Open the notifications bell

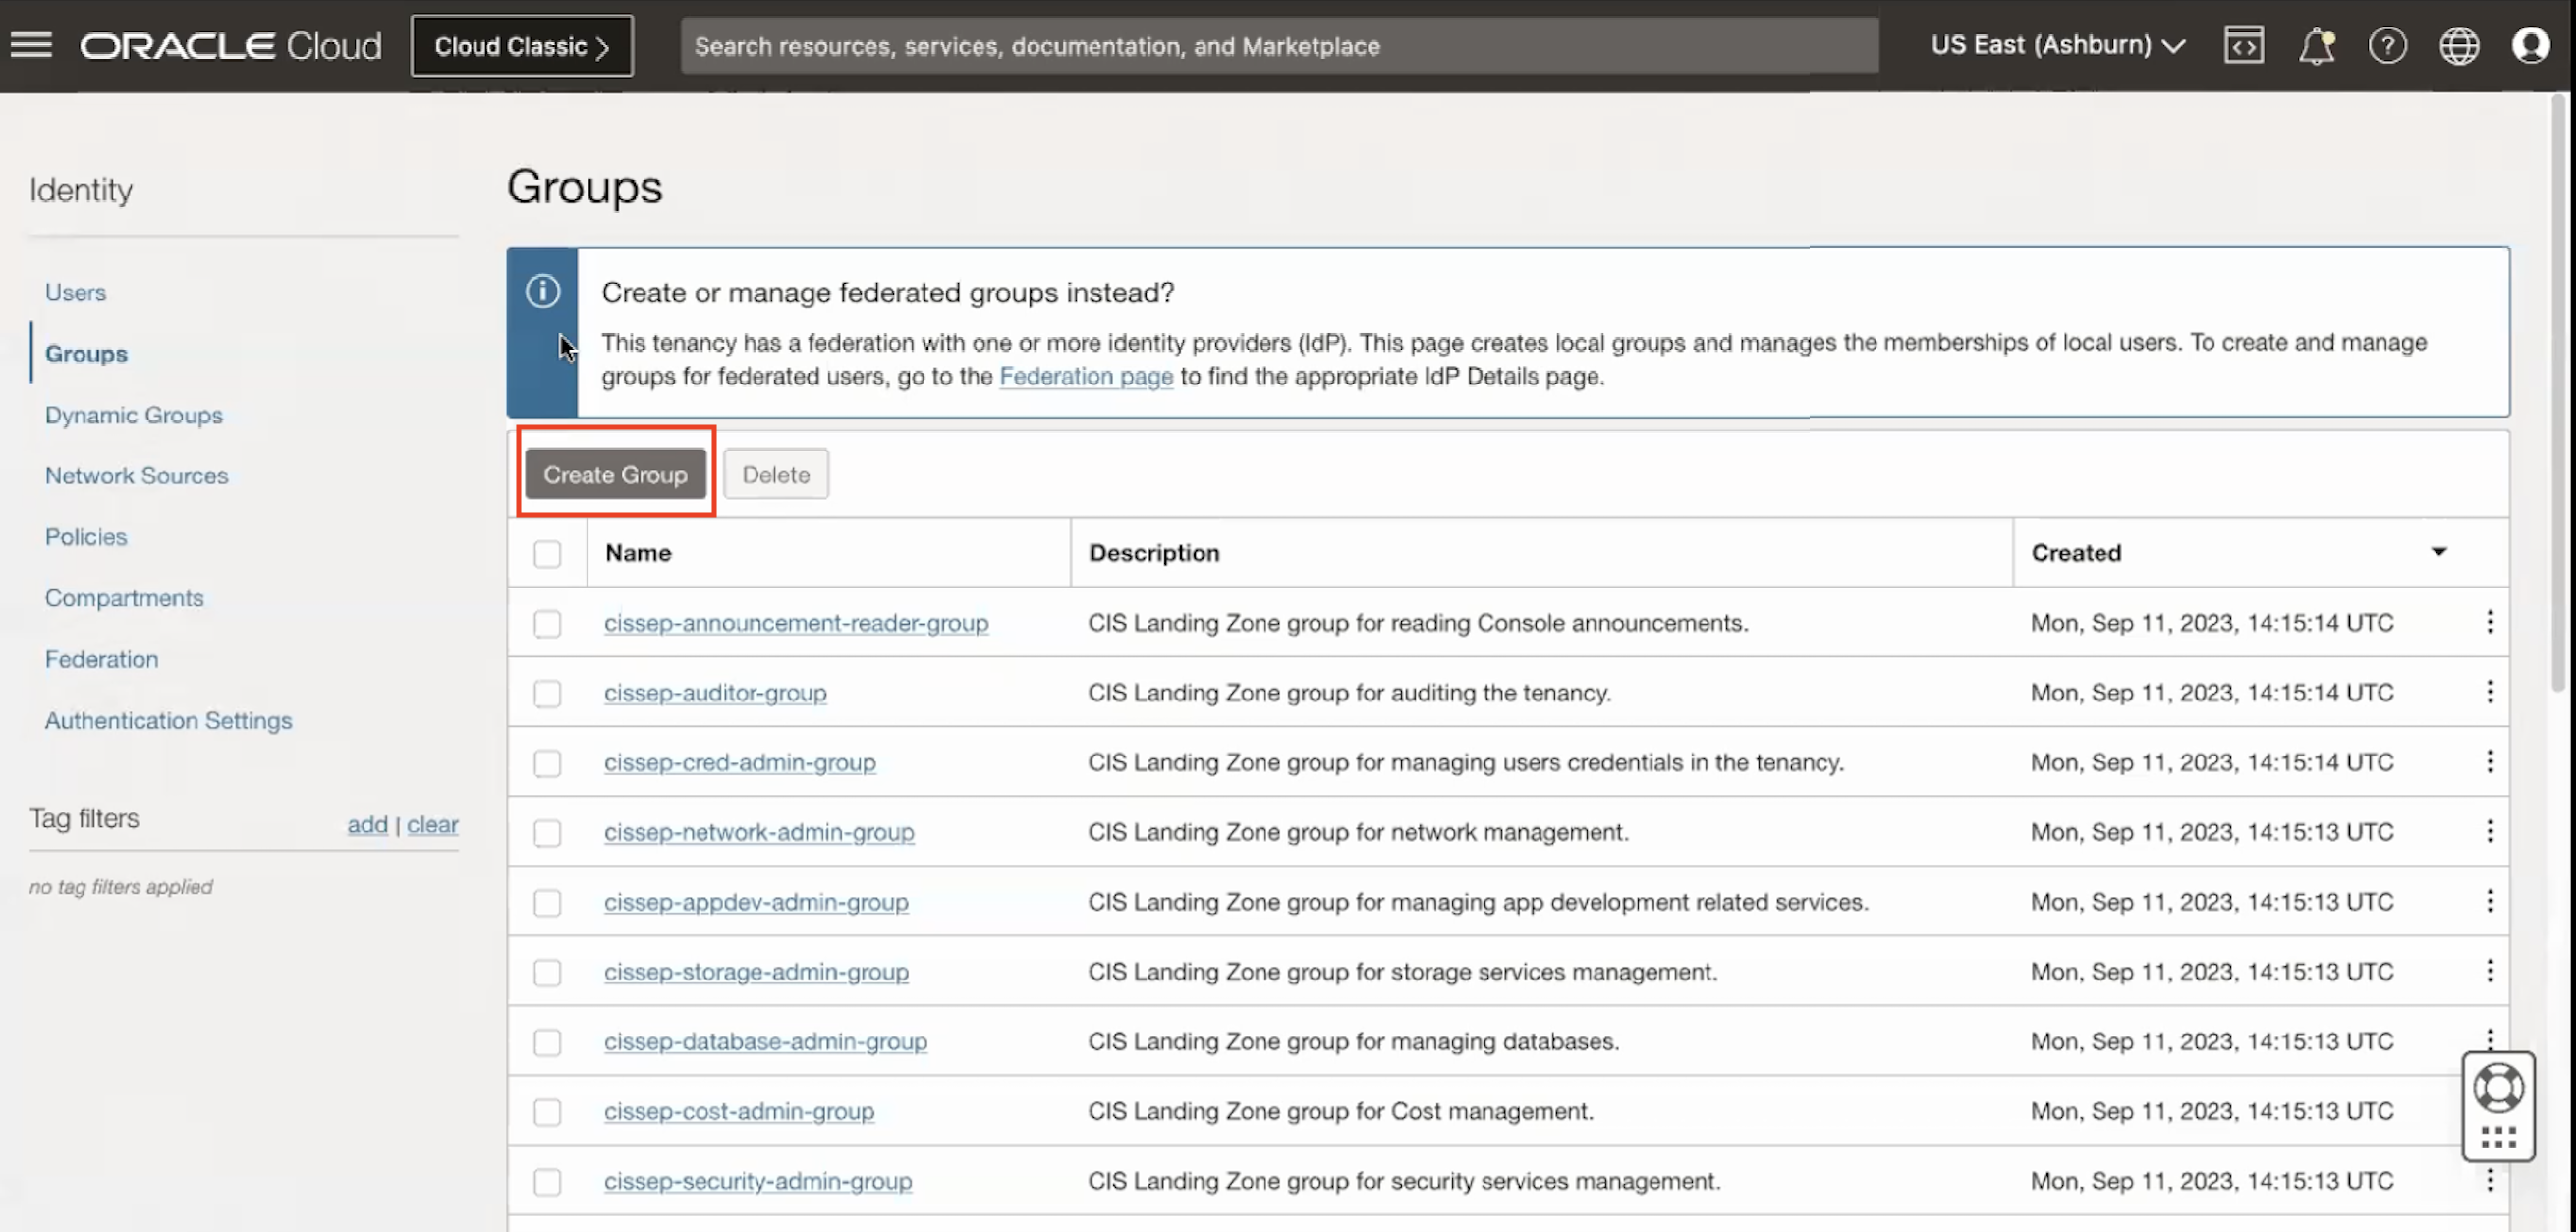(x=2317, y=45)
